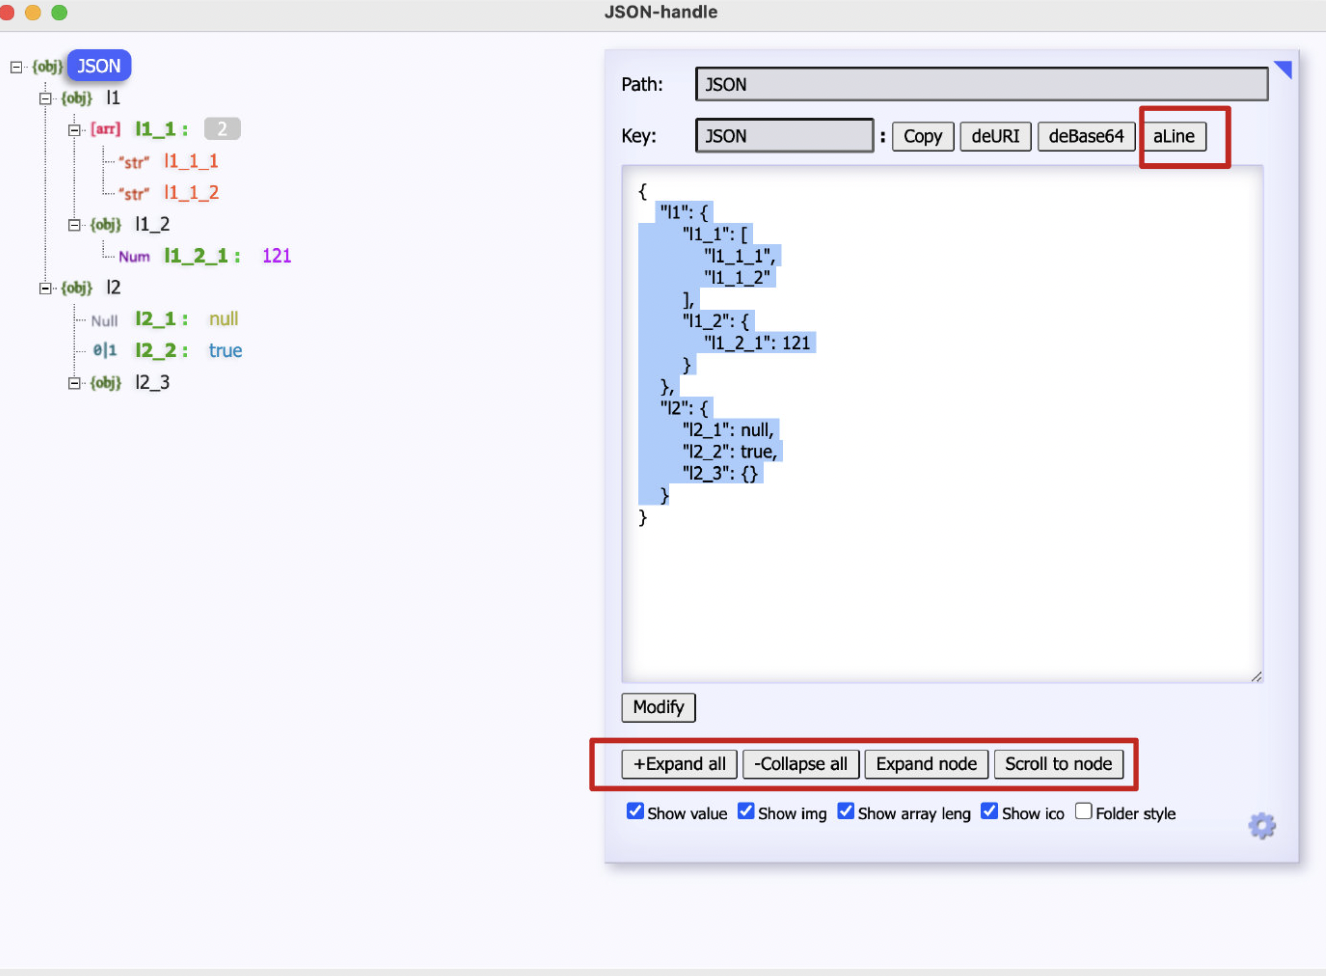This screenshot has height=976, width=1326.
Task: Click the deURI button
Action: point(995,136)
